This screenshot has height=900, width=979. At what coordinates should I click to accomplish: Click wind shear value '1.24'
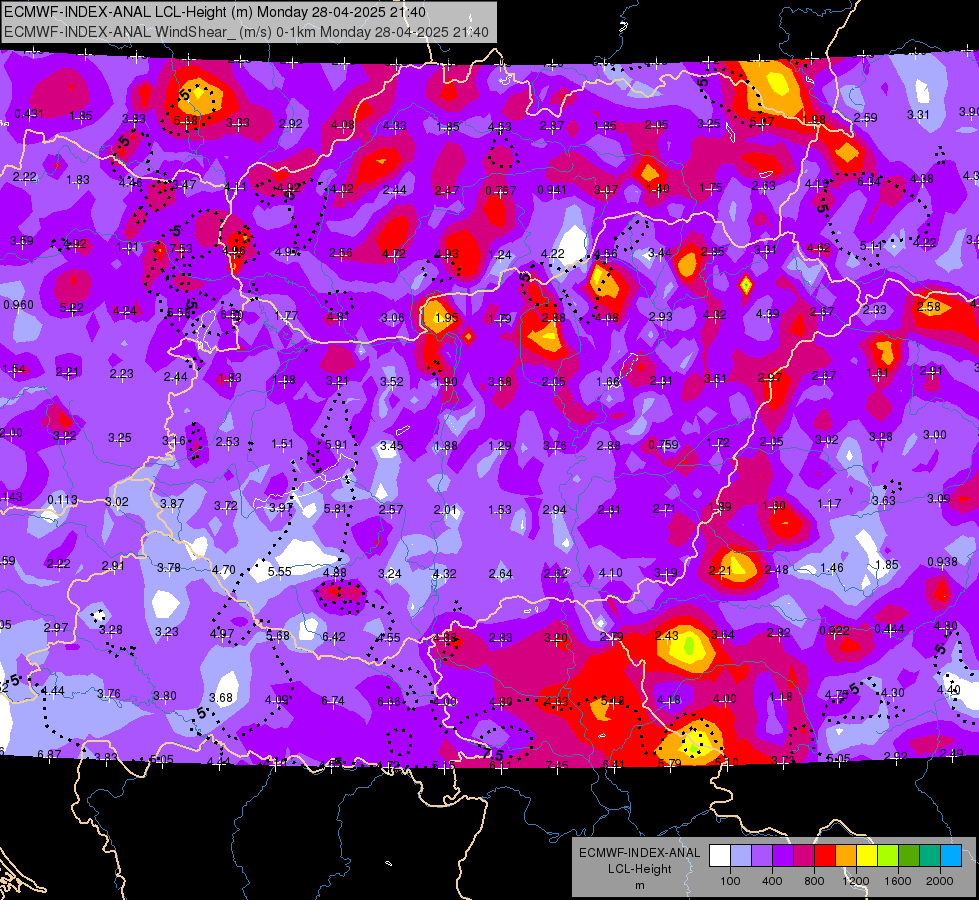(x=500, y=254)
